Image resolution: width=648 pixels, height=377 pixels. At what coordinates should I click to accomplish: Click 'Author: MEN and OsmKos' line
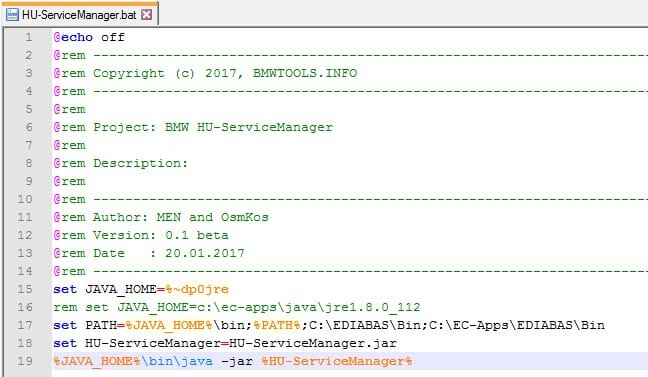pyautogui.click(x=161, y=217)
